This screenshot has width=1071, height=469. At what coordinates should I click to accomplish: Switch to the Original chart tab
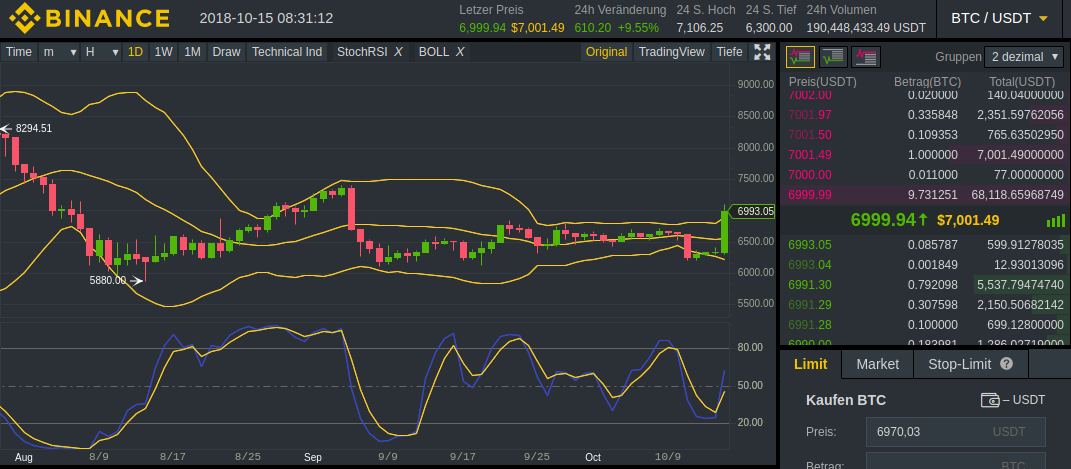[x=607, y=52]
